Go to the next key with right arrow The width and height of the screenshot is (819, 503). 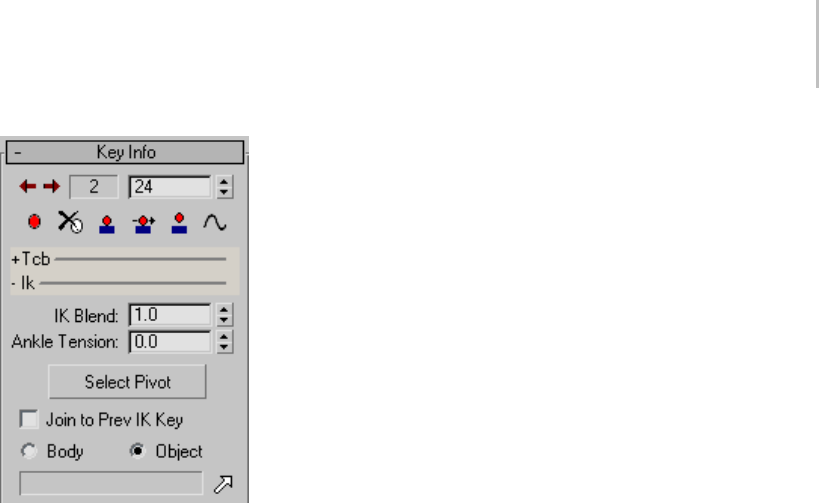[51, 186]
